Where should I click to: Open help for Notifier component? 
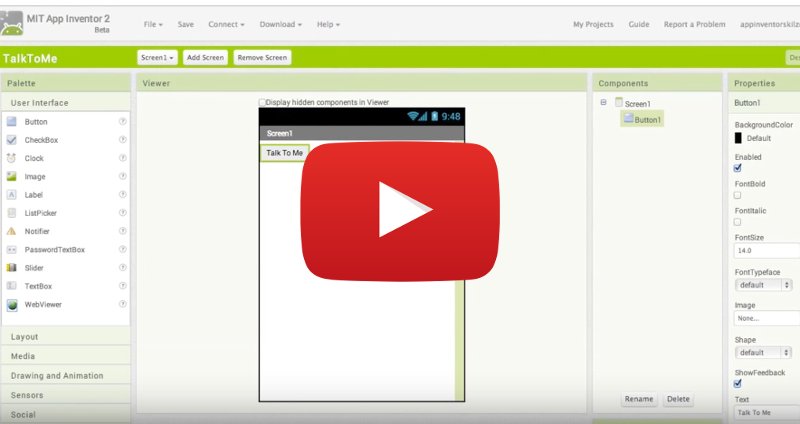[122, 231]
